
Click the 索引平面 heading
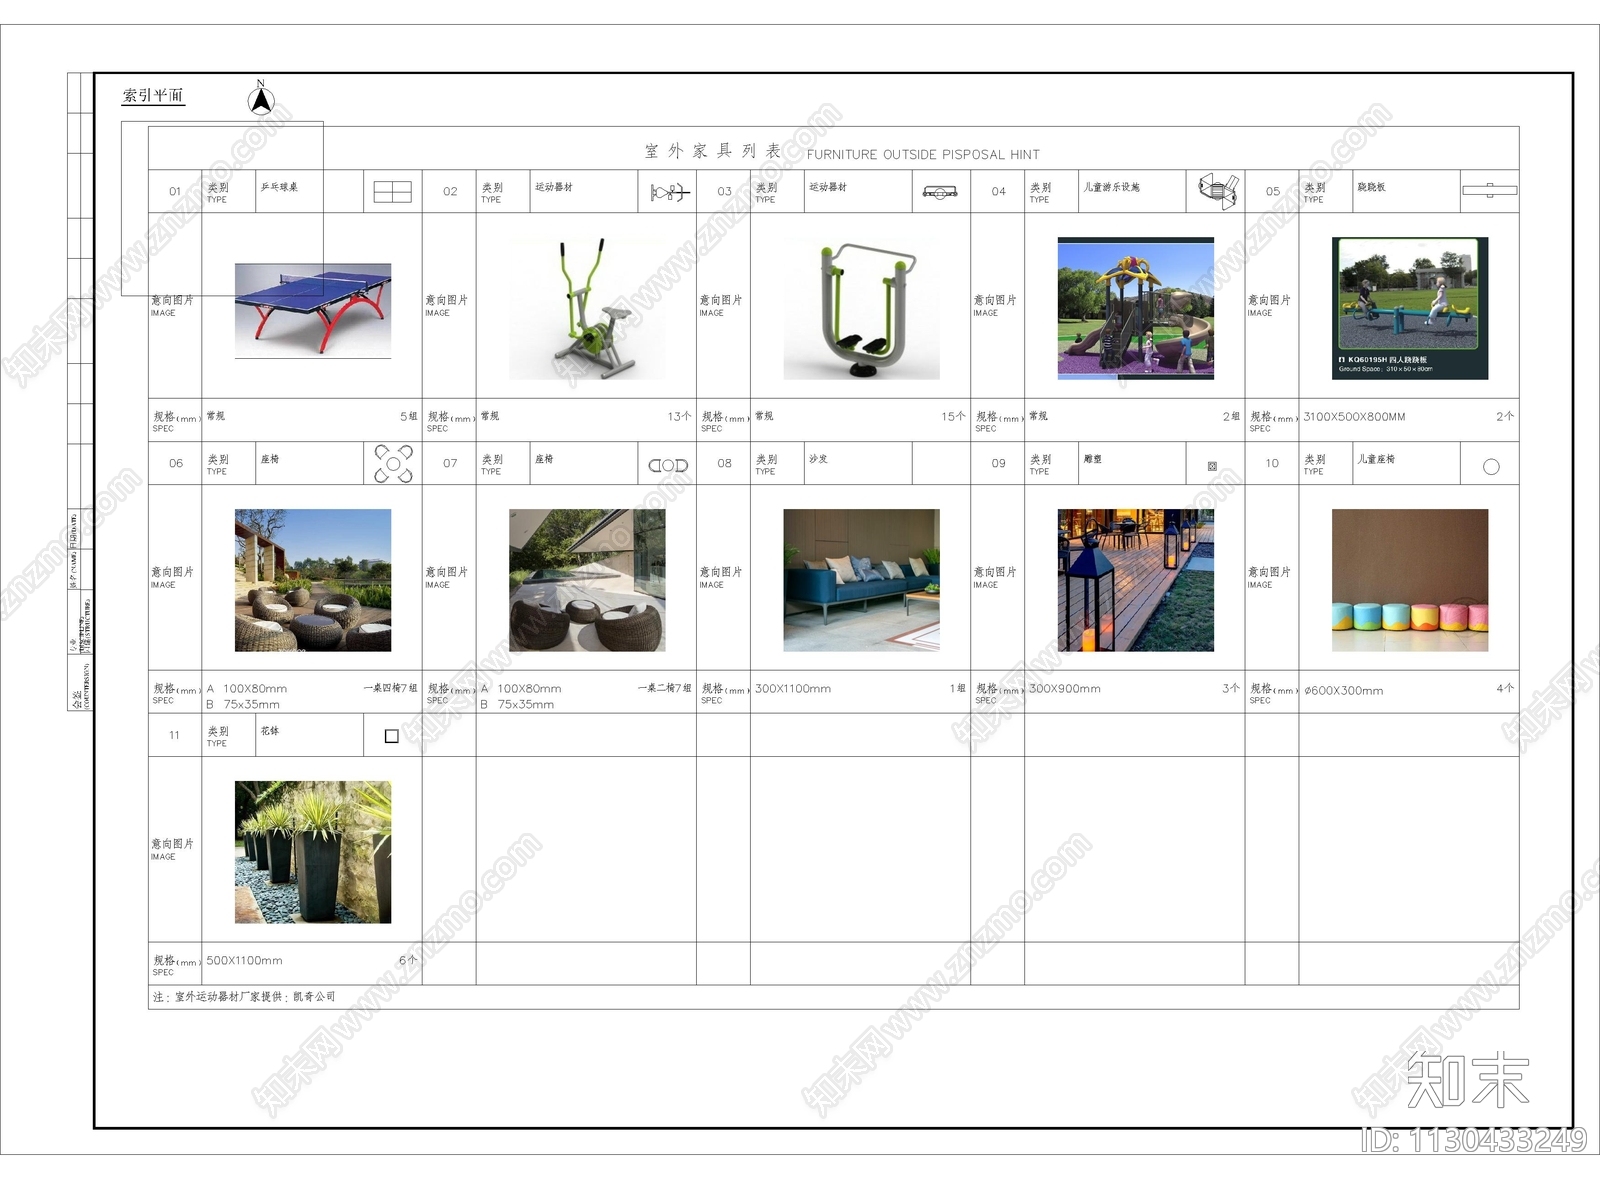tap(153, 95)
